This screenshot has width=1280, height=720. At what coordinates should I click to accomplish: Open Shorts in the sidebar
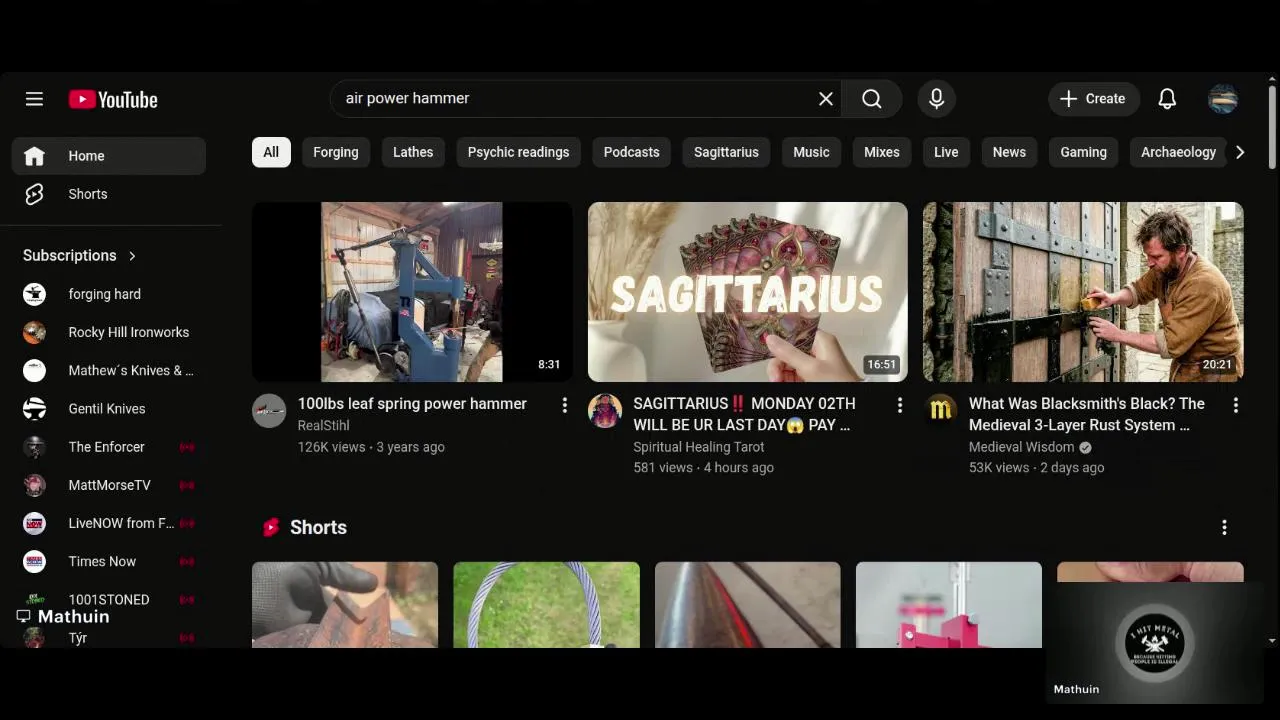click(x=109, y=194)
